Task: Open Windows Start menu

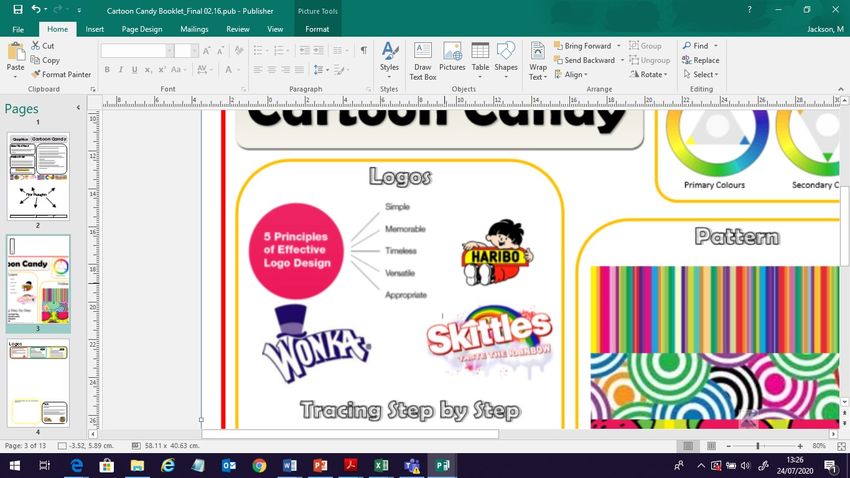Action: pyautogui.click(x=15, y=466)
